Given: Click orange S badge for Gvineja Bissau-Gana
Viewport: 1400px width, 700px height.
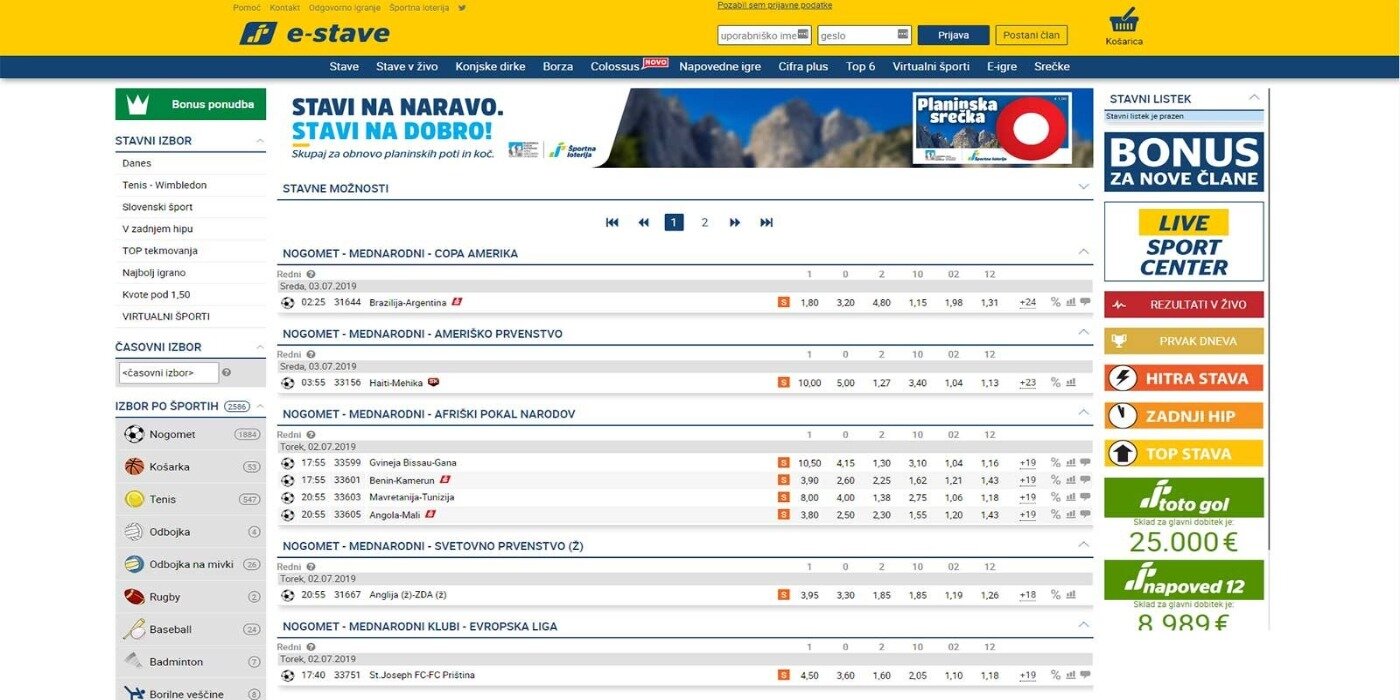Looking at the screenshot, I should pos(784,463).
